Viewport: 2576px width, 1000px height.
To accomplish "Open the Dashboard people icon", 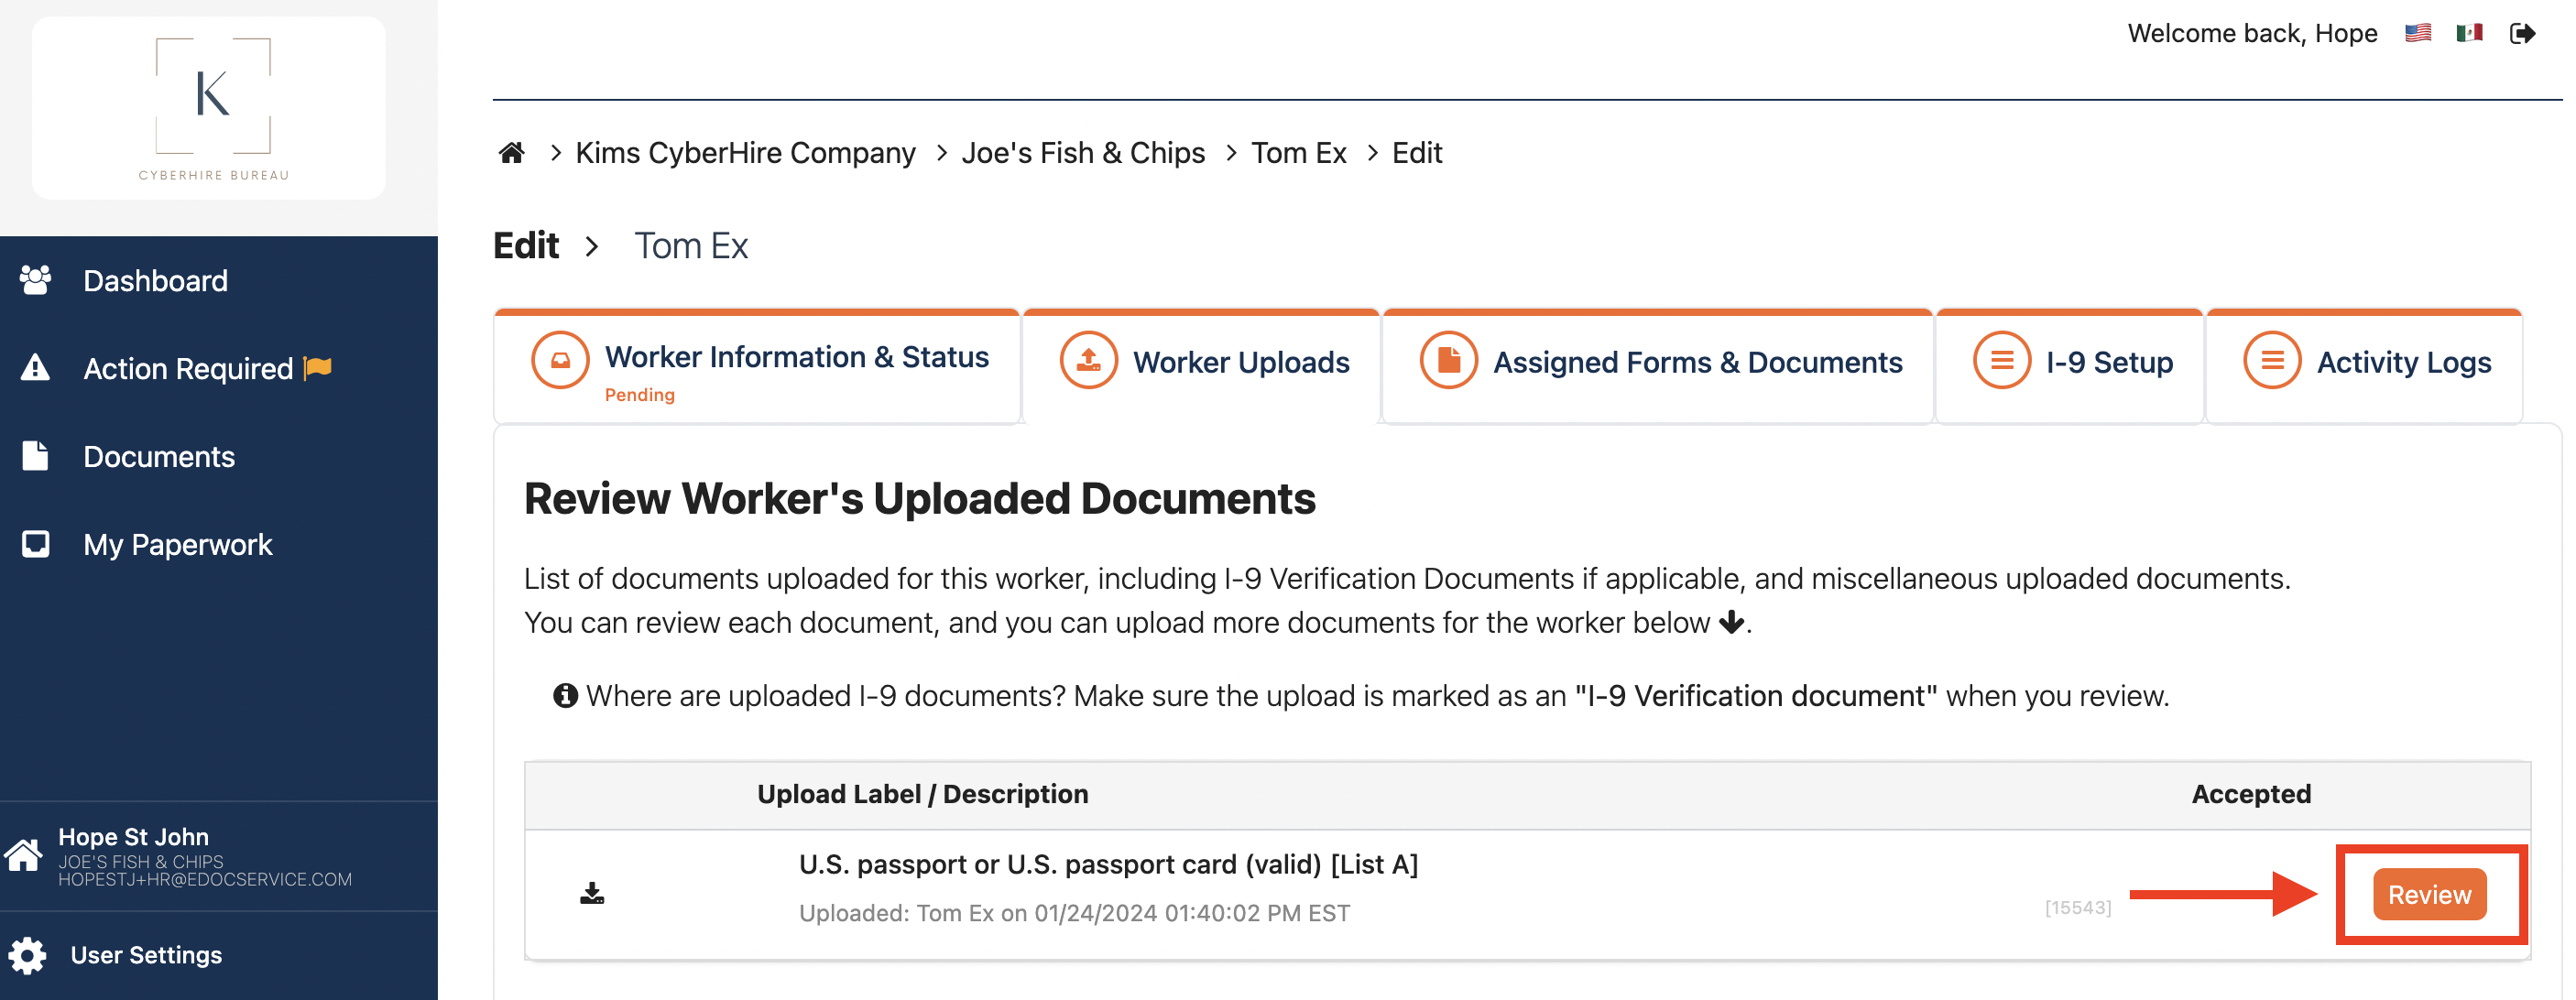I will [35, 280].
